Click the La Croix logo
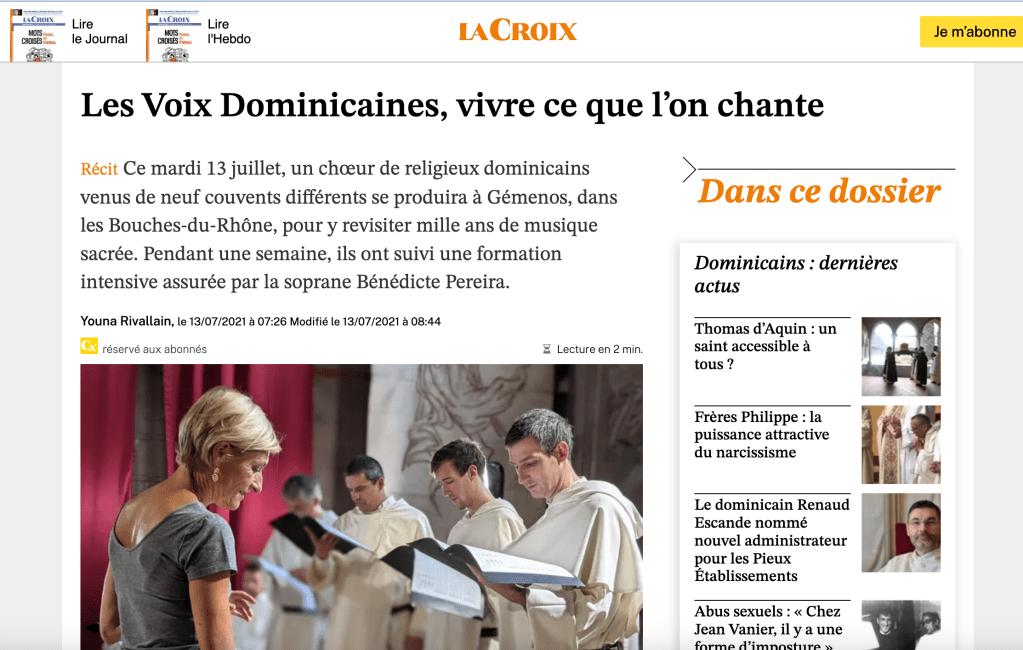Viewport: 1023px width, 650px height. [x=517, y=30]
